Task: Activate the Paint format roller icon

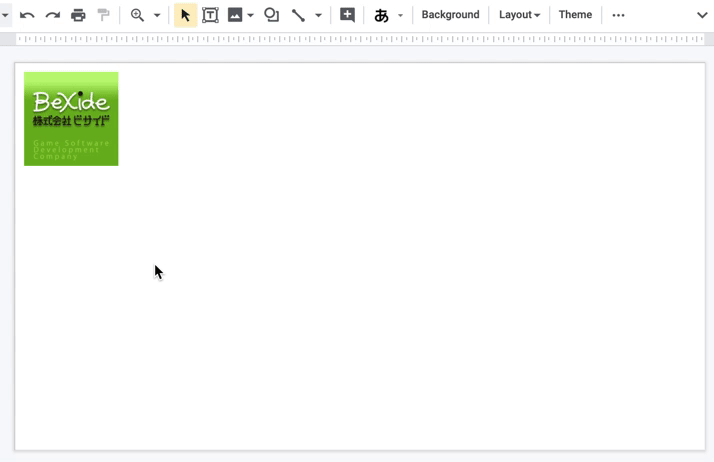Action: click(x=104, y=15)
